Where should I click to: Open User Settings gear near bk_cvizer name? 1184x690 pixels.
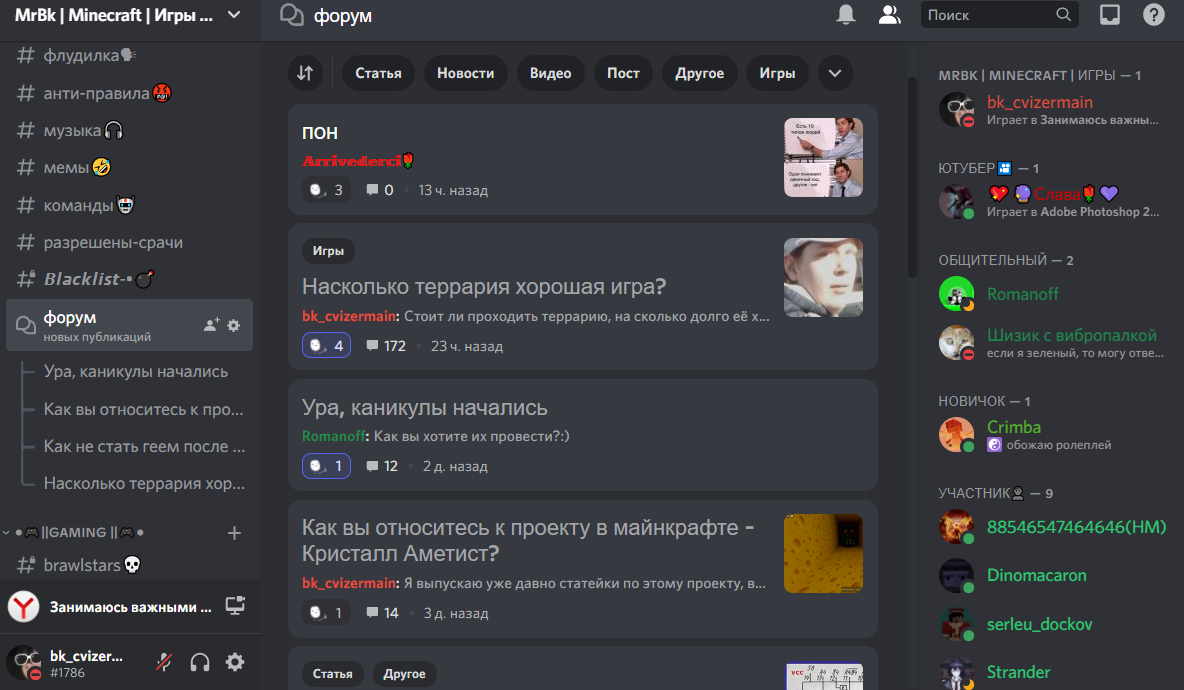pyautogui.click(x=233, y=662)
